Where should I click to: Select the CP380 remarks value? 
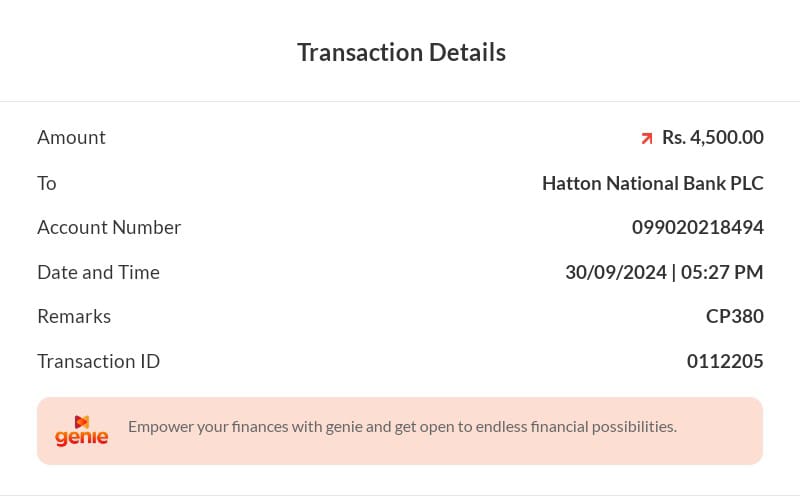click(734, 316)
